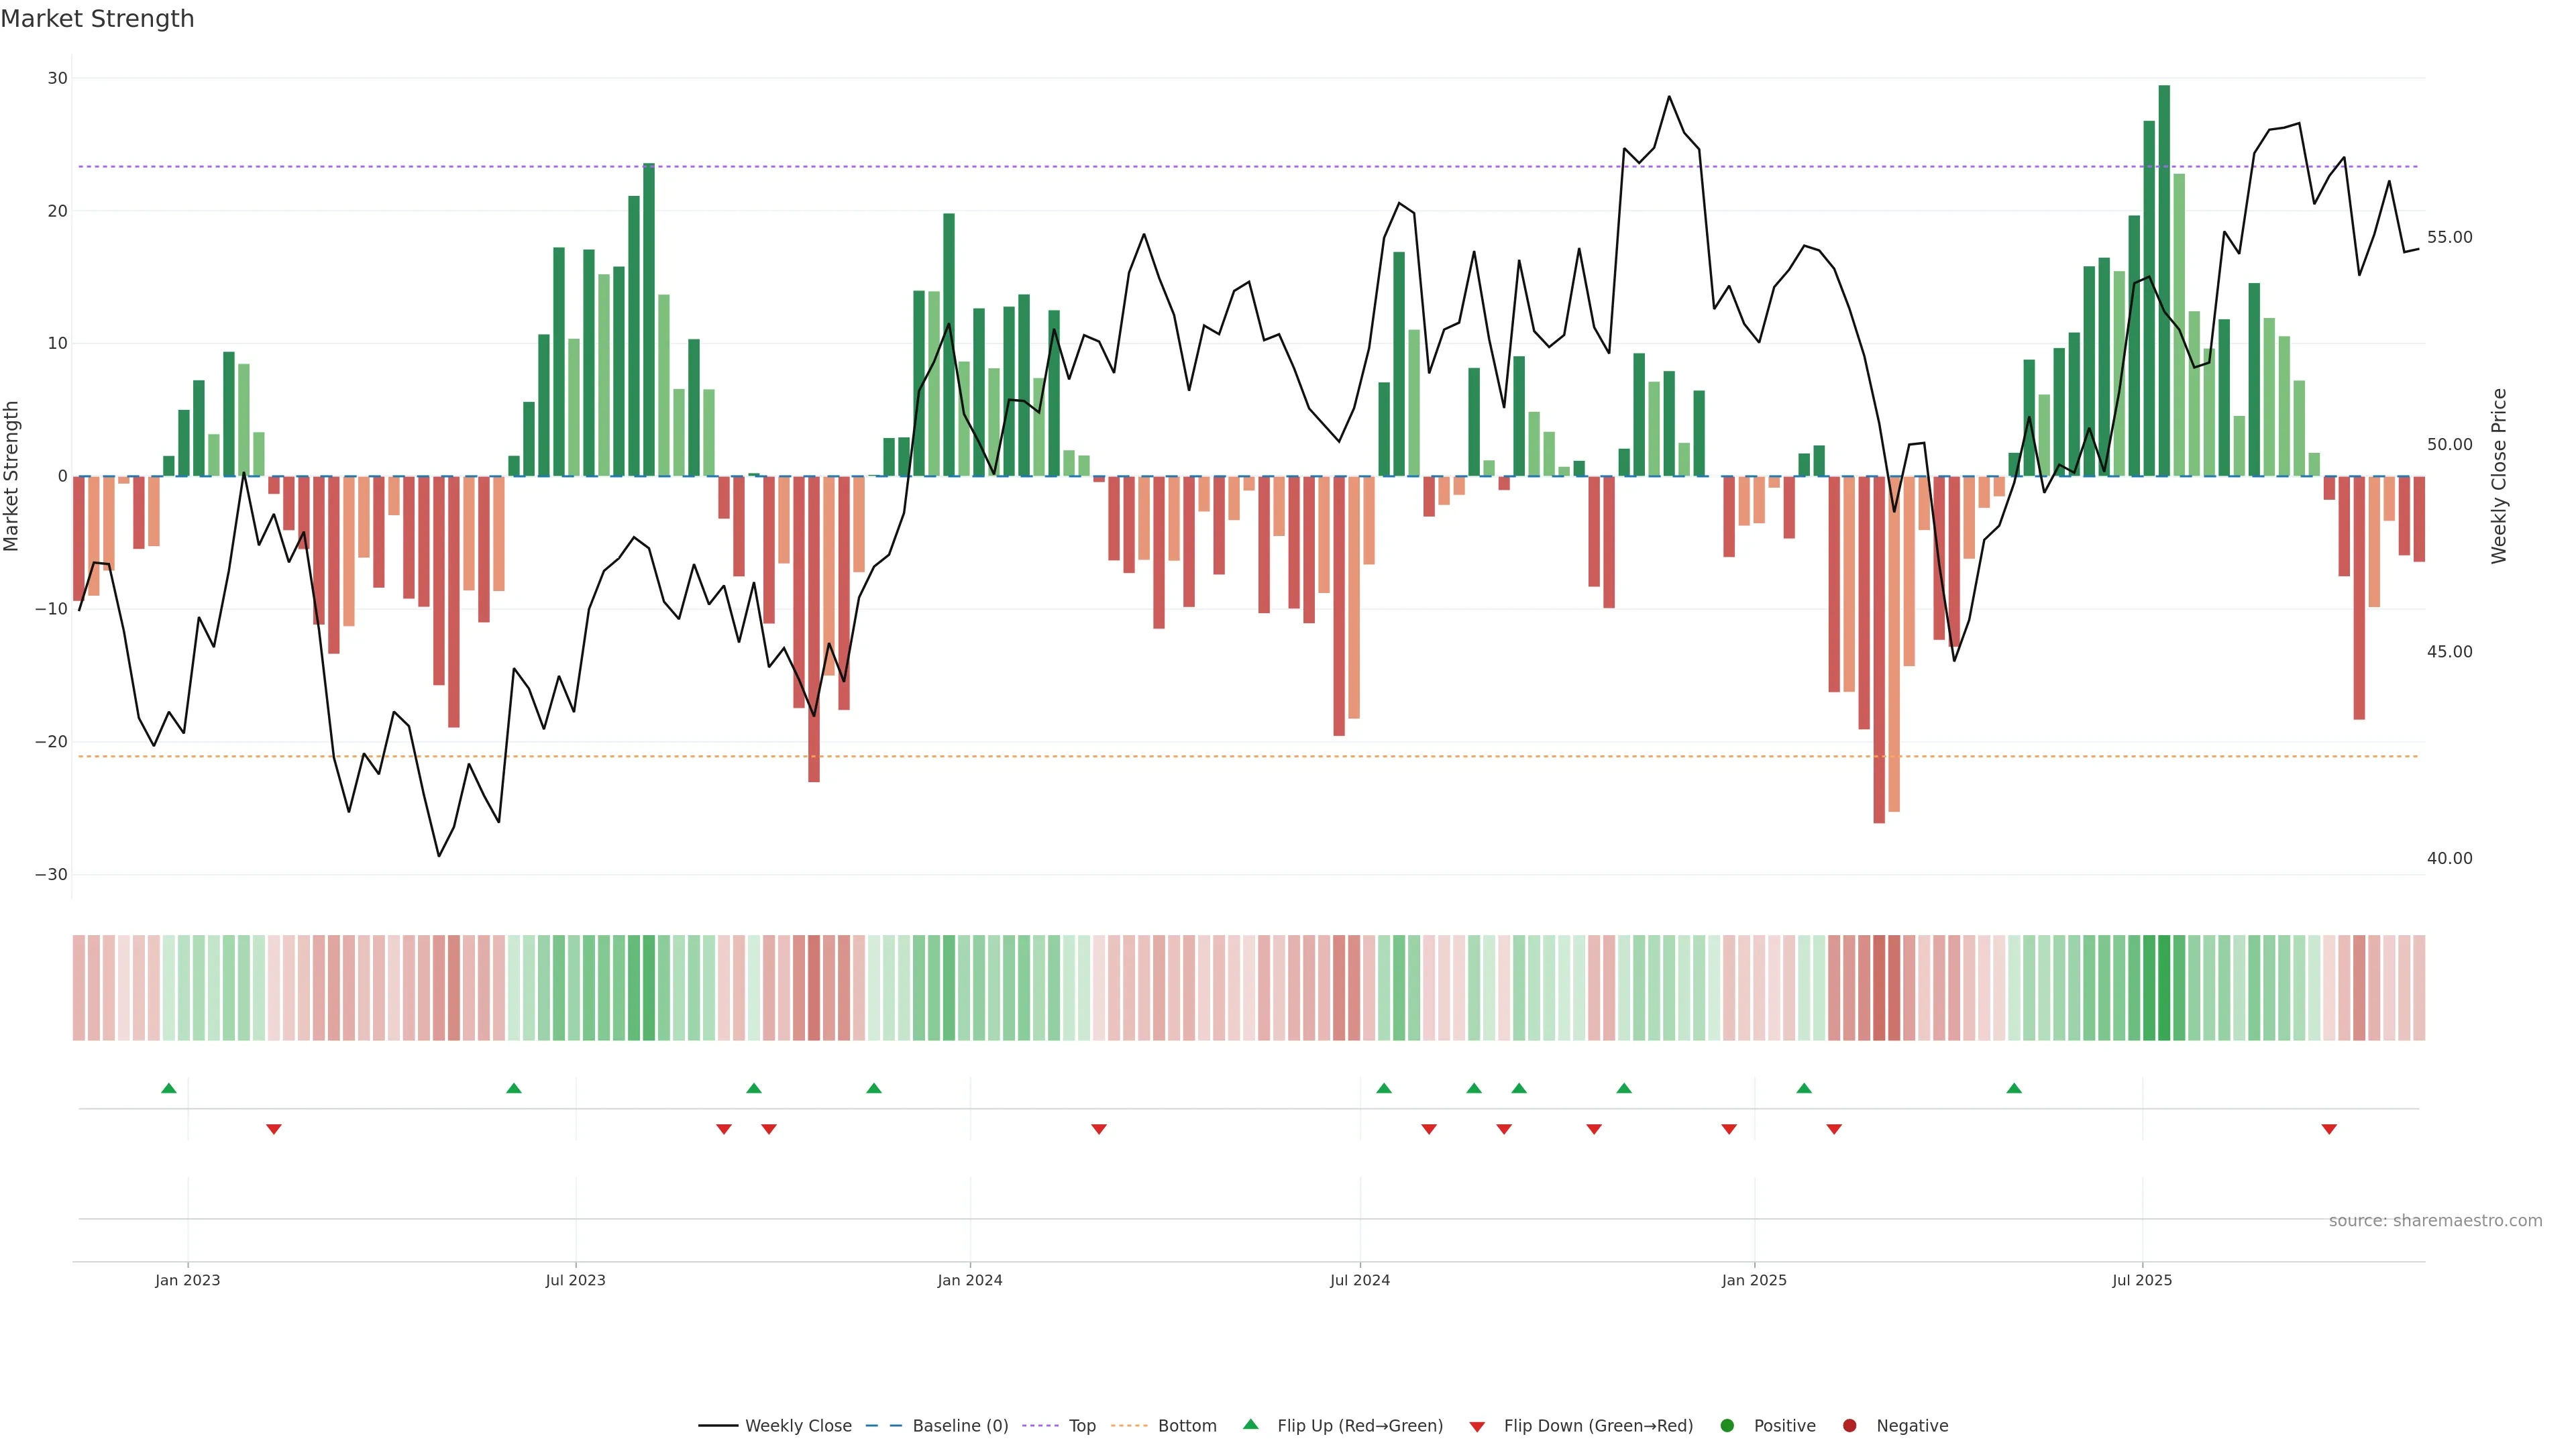Click the darkest green heatmap cell near Jul 2025
The width and height of the screenshot is (2576, 1449).
click(2164, 988)
